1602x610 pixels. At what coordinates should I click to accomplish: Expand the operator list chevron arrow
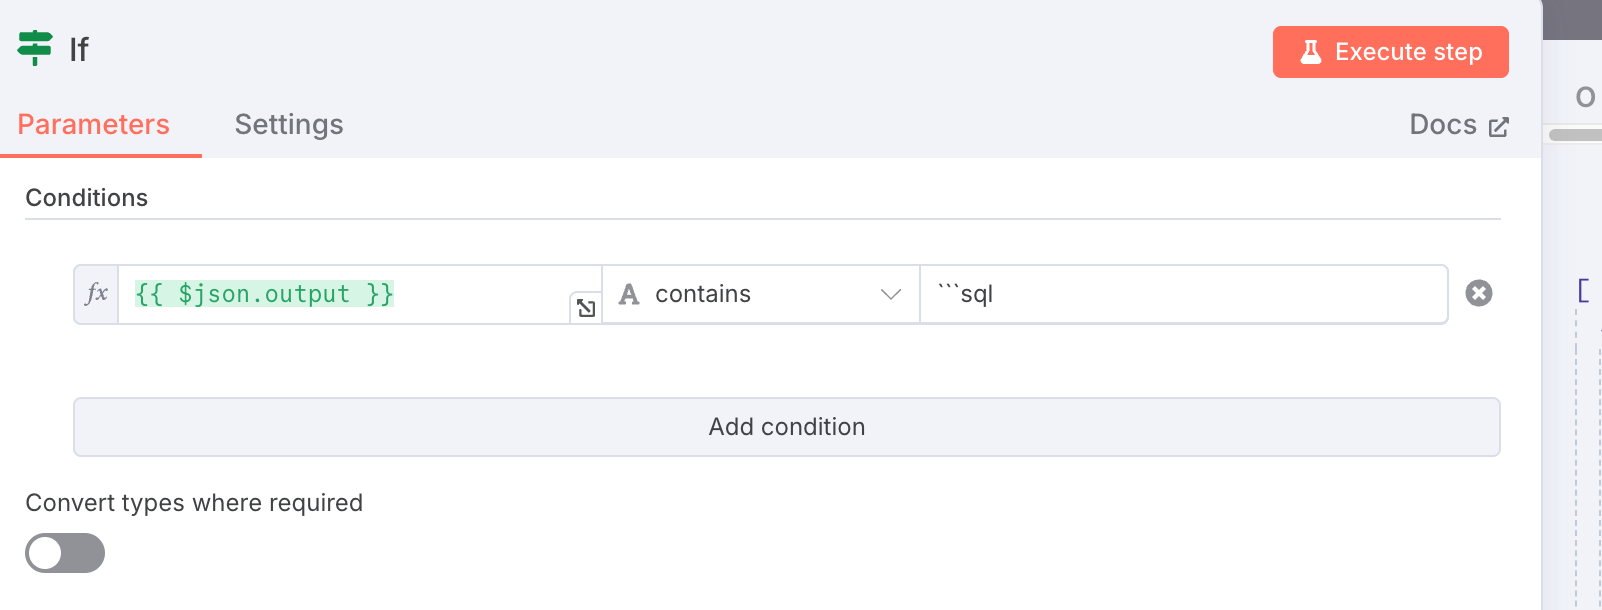[x=890, y=294]
